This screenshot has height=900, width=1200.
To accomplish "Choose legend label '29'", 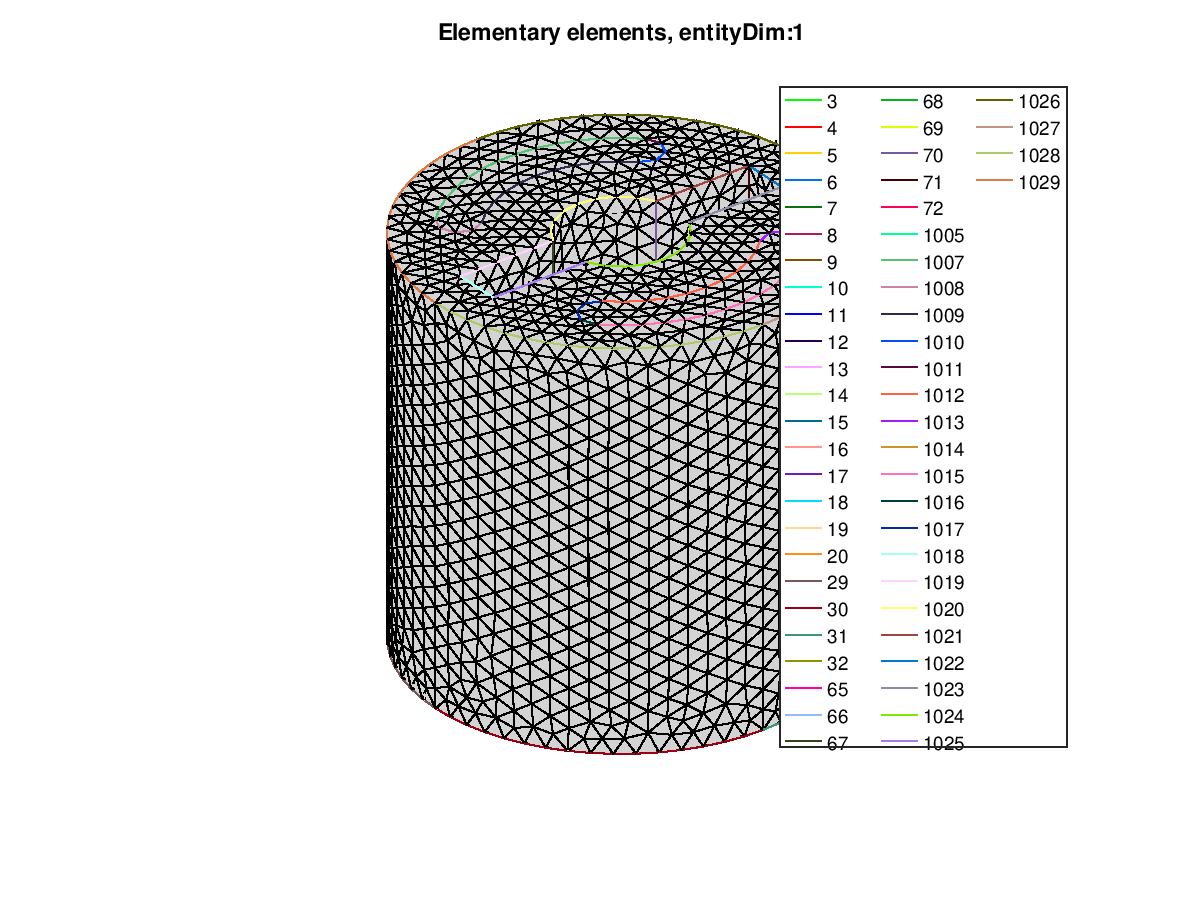I will point(838,583).
